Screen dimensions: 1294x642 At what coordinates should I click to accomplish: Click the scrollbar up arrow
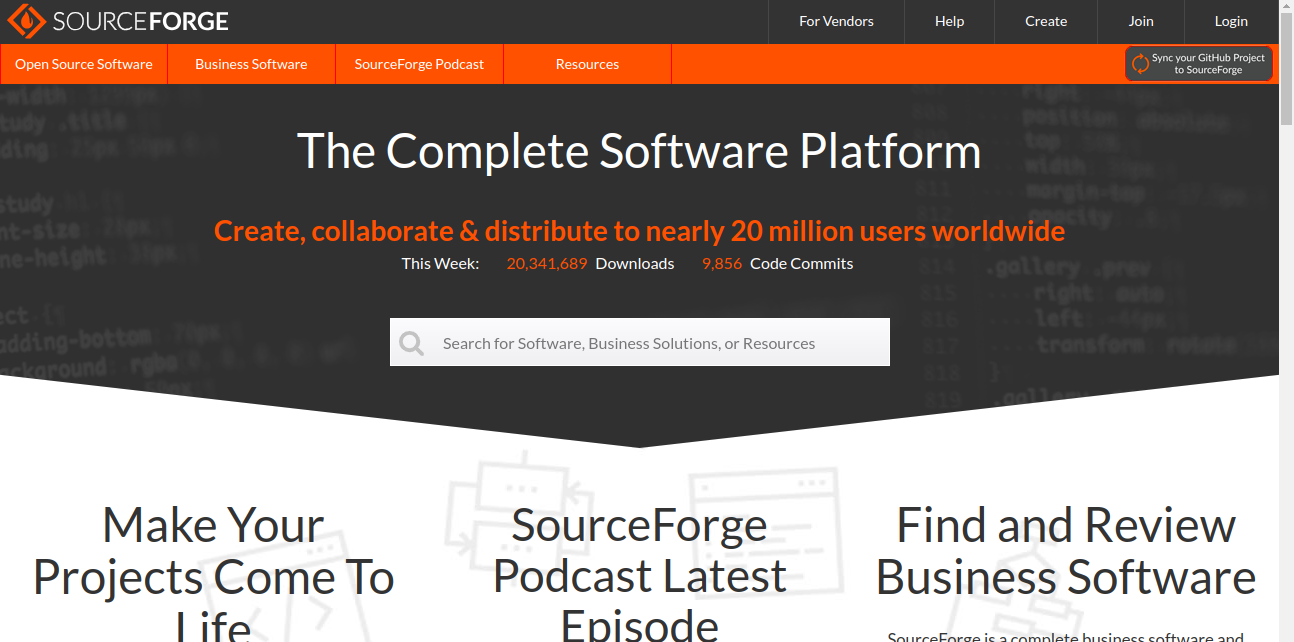click(x=1286, y=8)
